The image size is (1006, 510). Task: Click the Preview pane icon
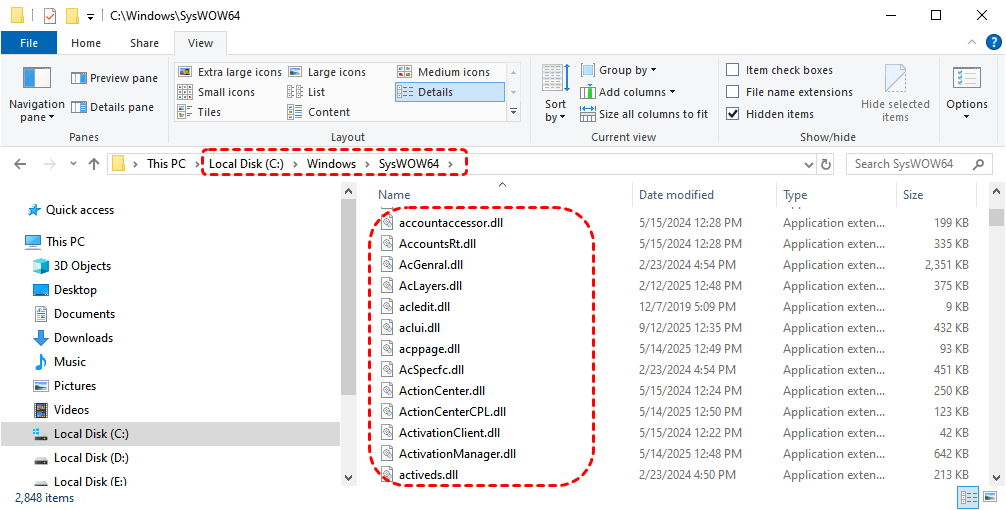(x=80, y=78)
